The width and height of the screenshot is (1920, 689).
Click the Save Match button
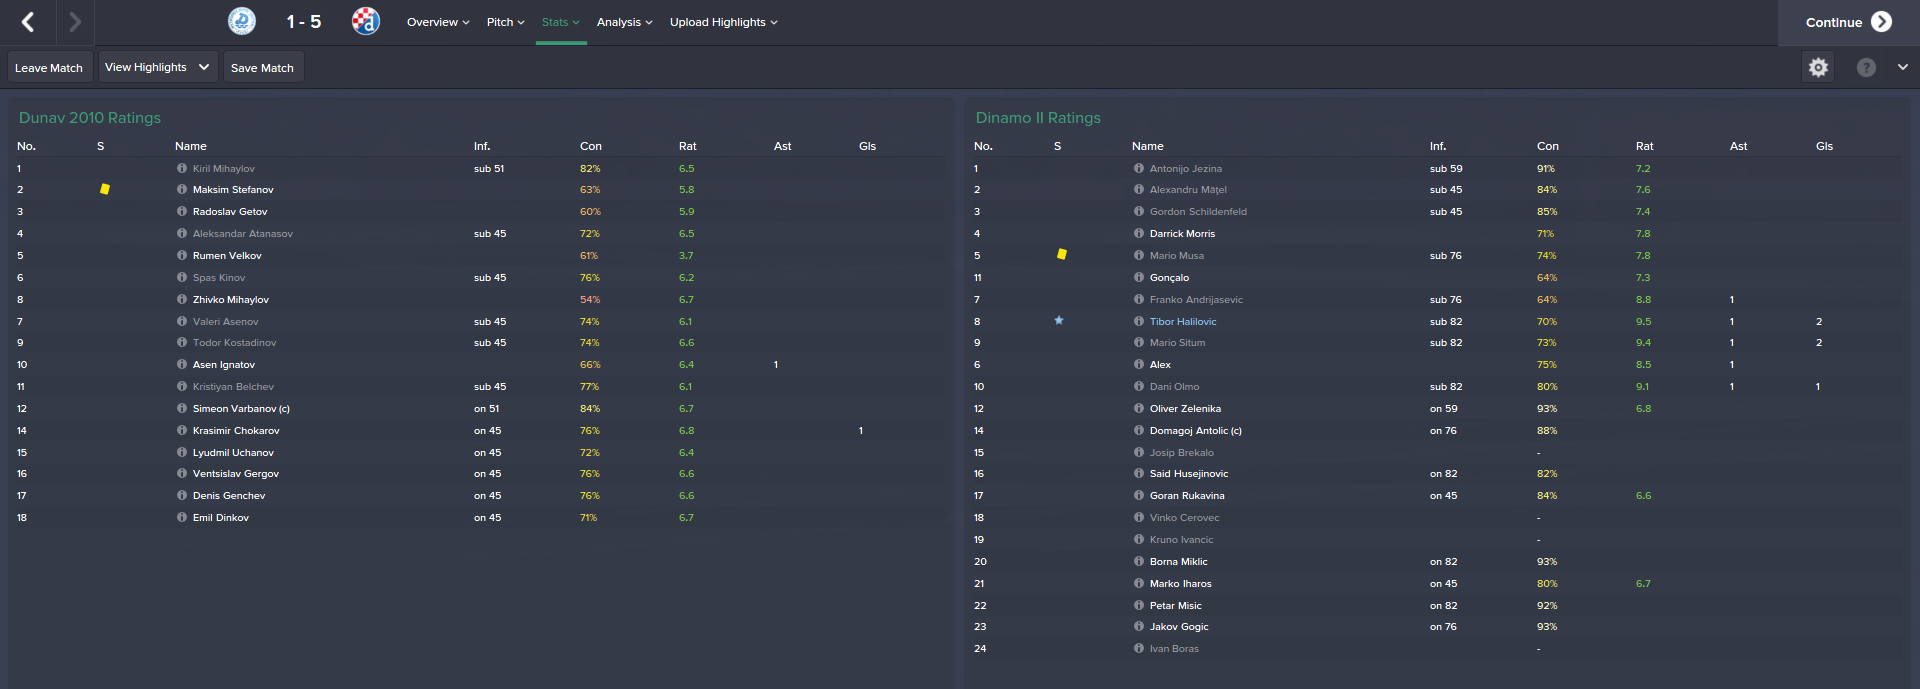click(x=262, y=68)
